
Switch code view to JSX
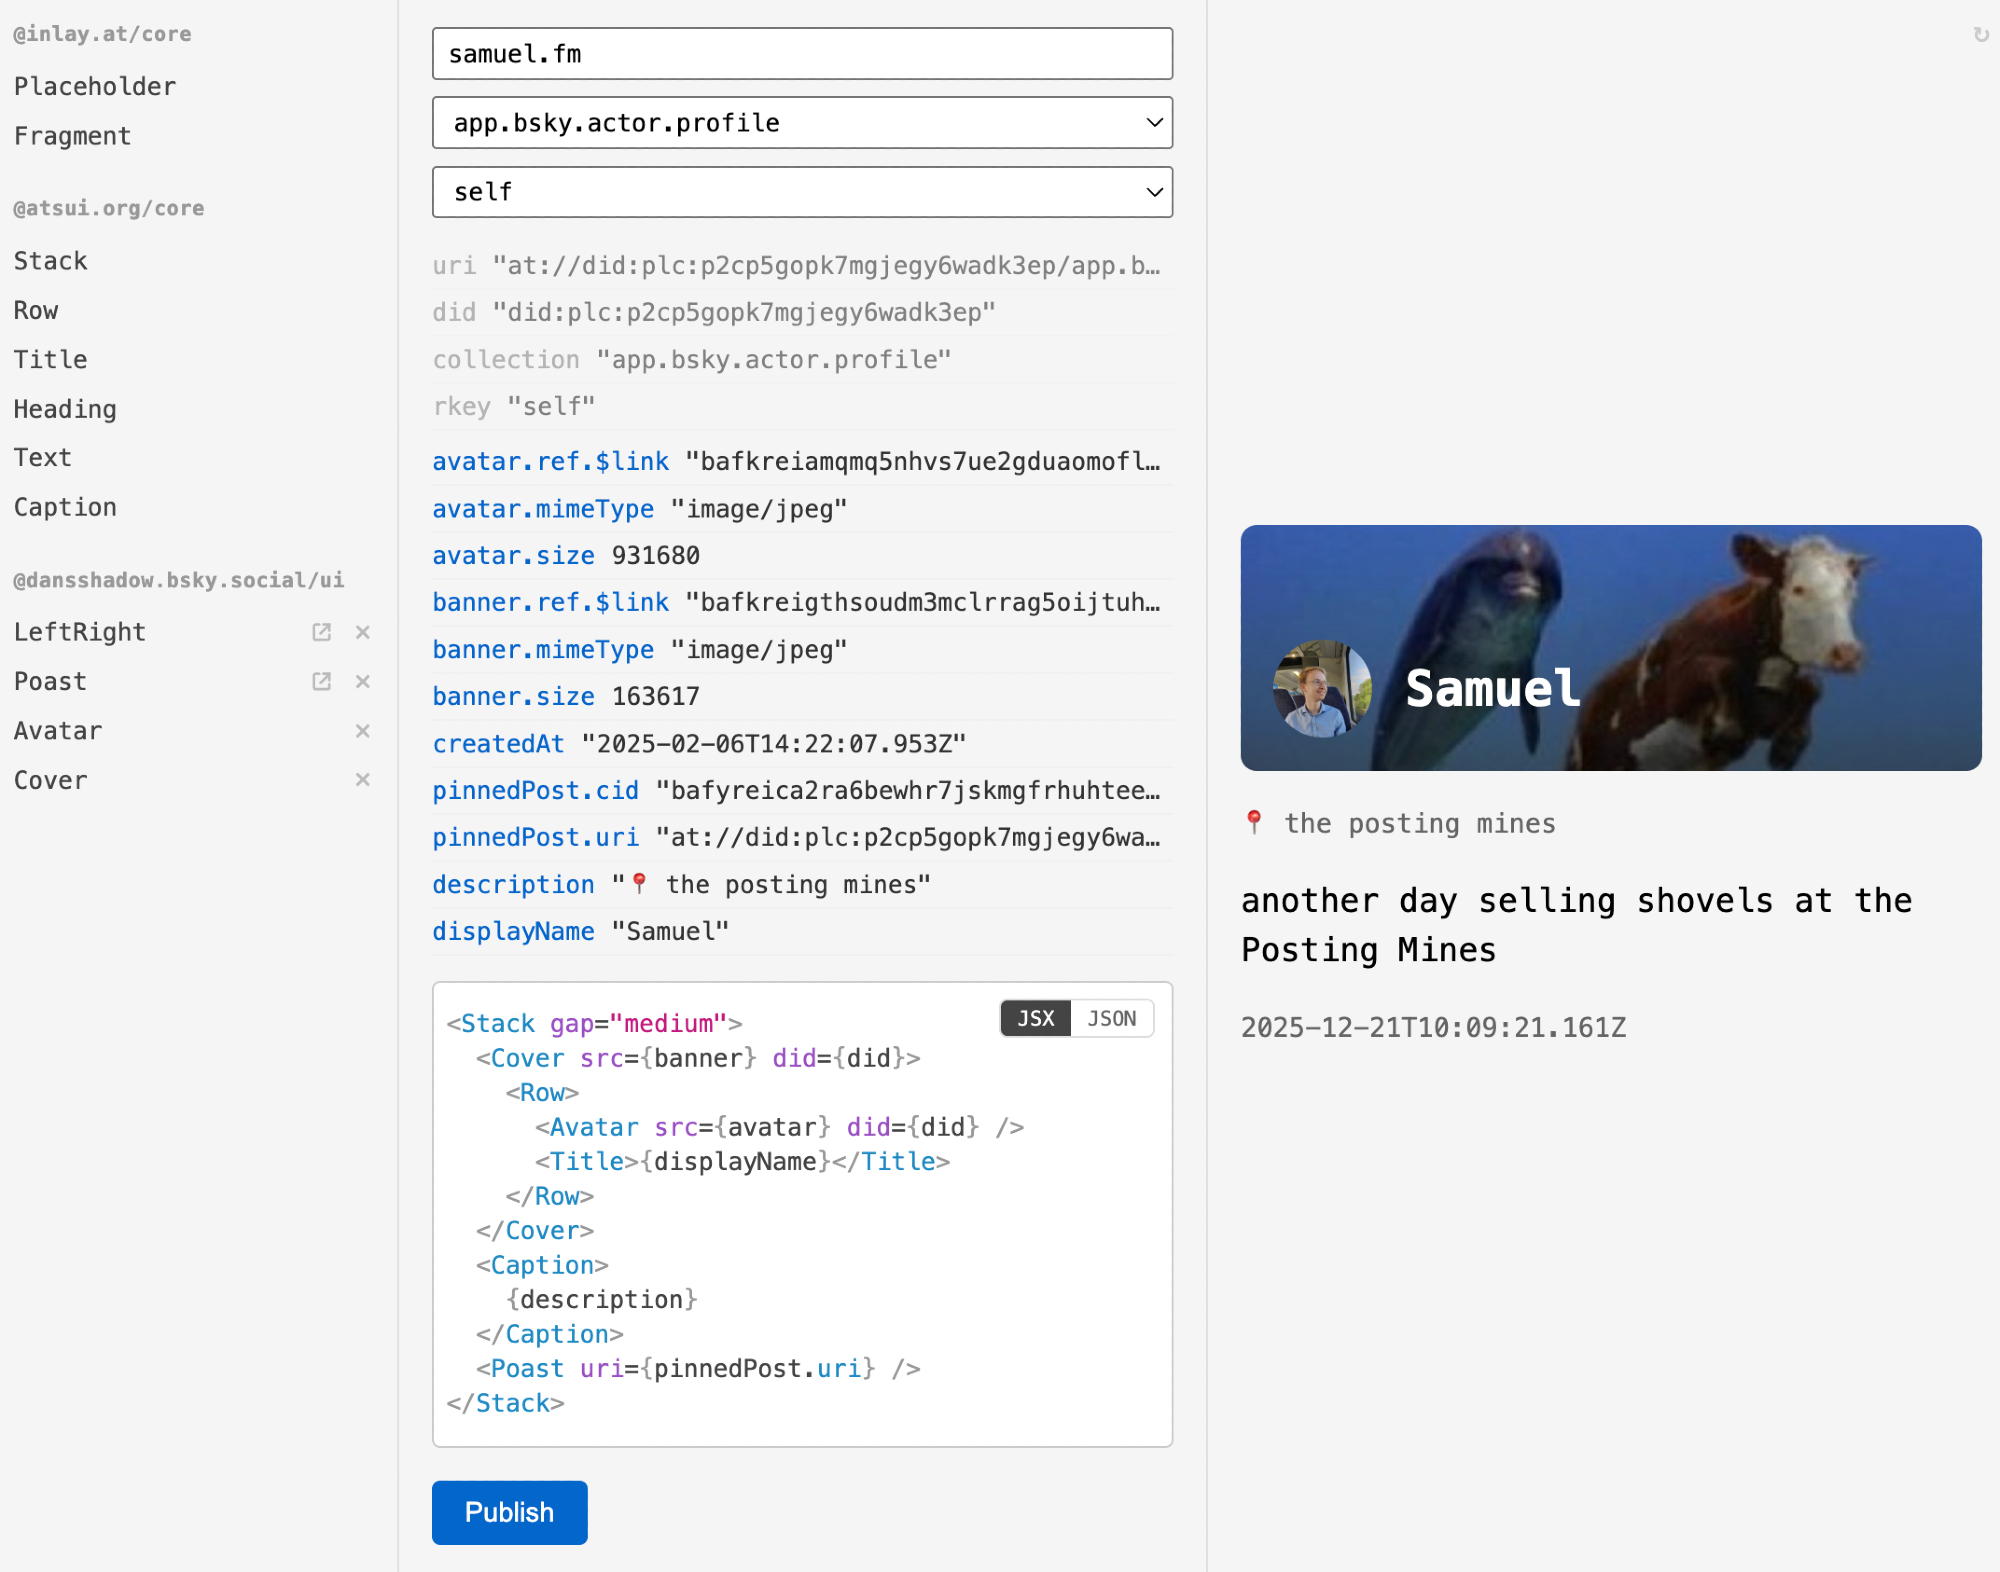[1036, 1018]
